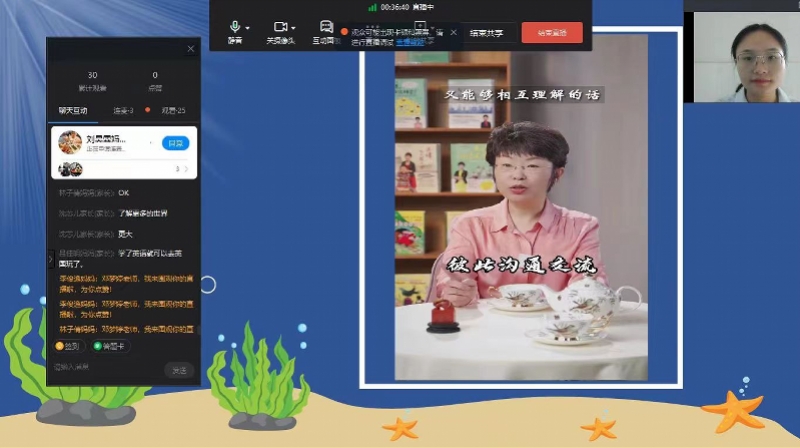Click the red end live broadcast button
Viewport: 800px width, 448px height.
(x=552, y=33)
